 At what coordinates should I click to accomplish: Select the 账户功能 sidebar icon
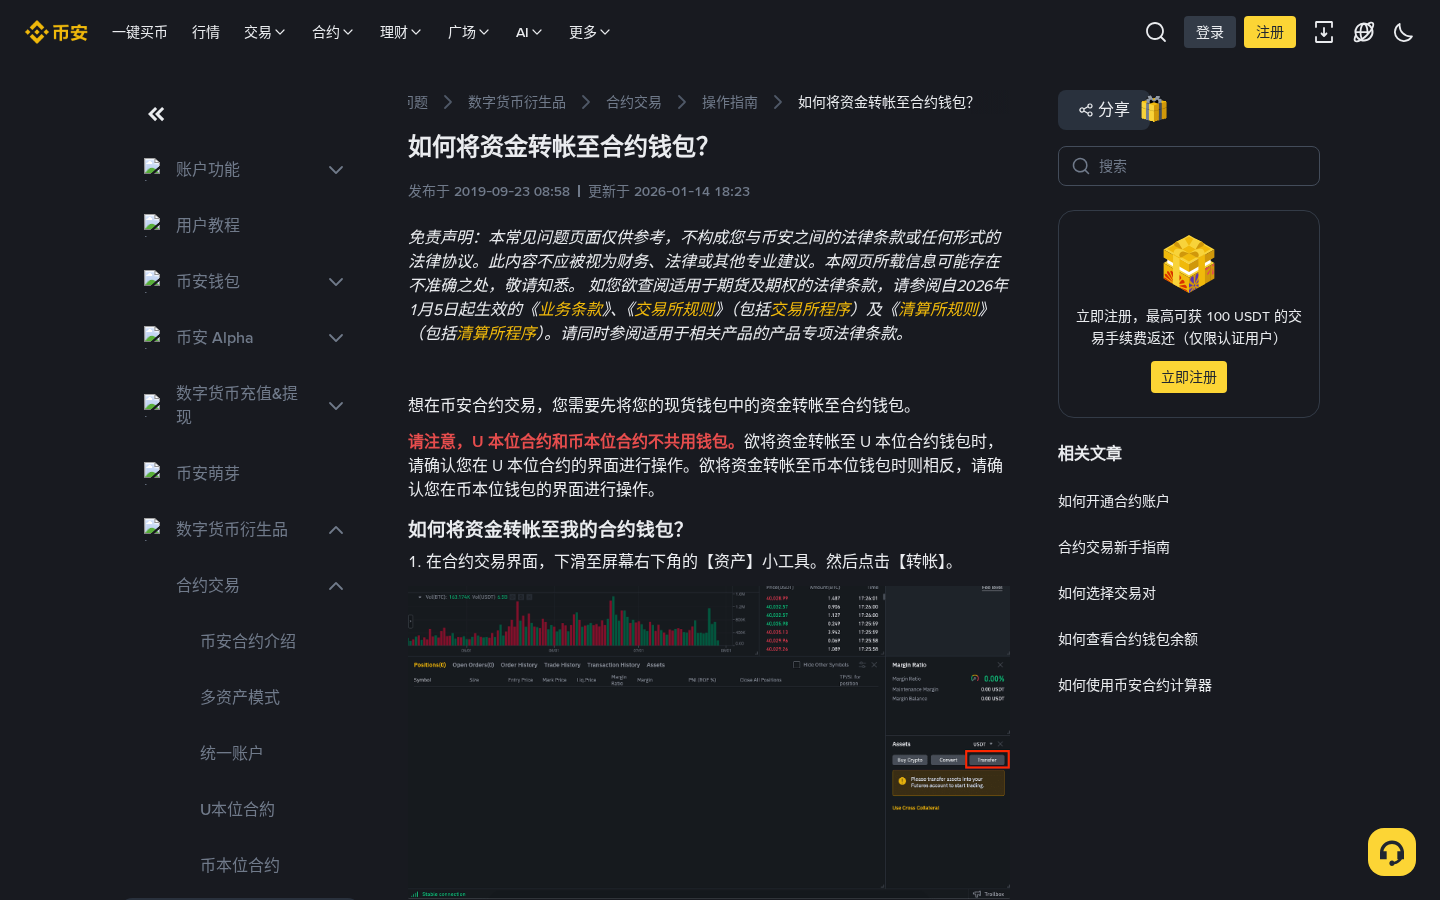tap(153, 169)
